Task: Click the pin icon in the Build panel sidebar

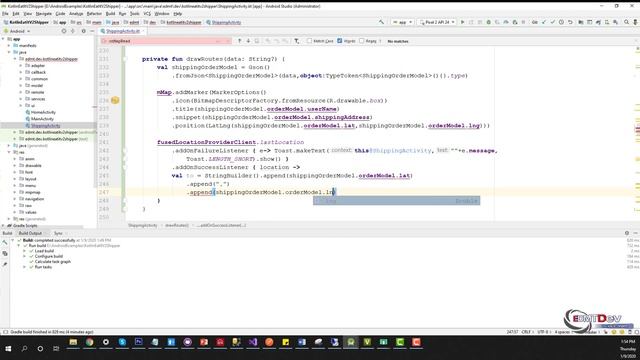Action: coord(5,264)
